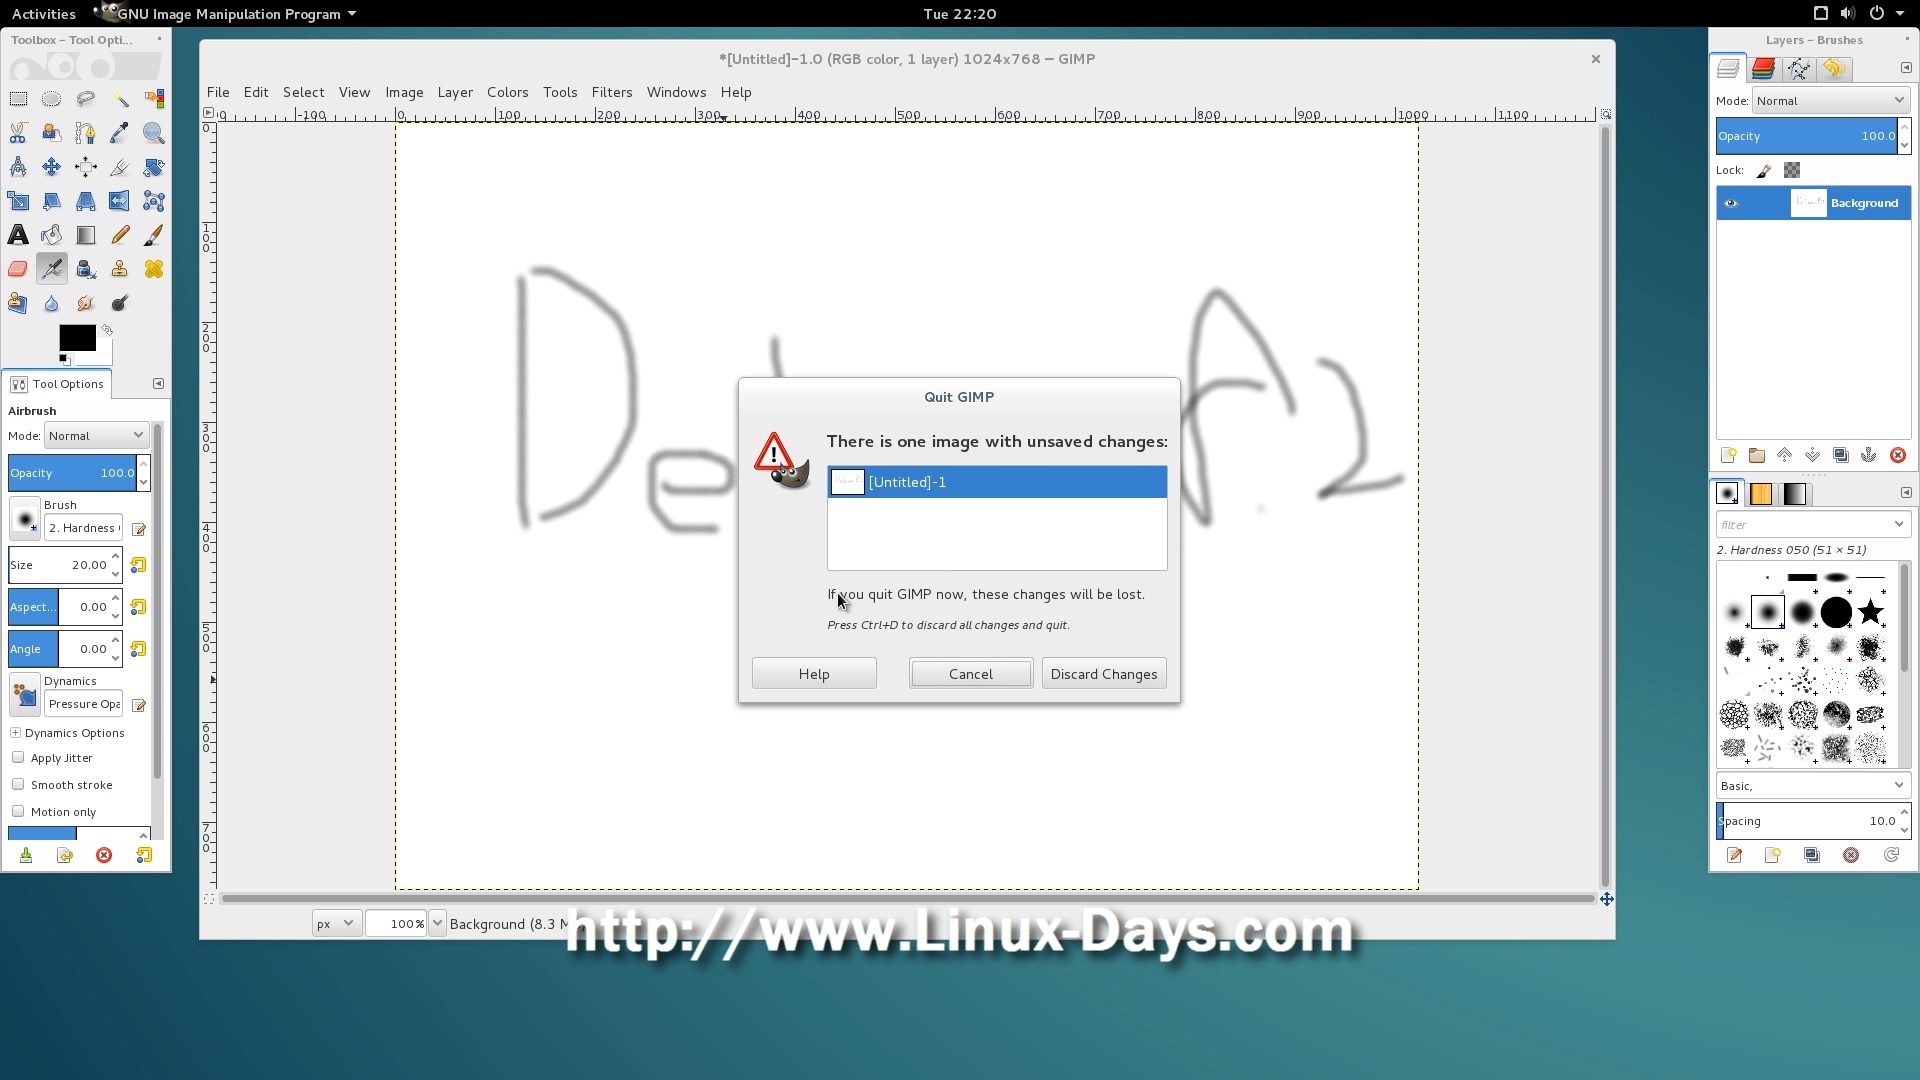
Task: Click the brush Spacing field
Action: pyautogui.click(x=1806, y=821)
